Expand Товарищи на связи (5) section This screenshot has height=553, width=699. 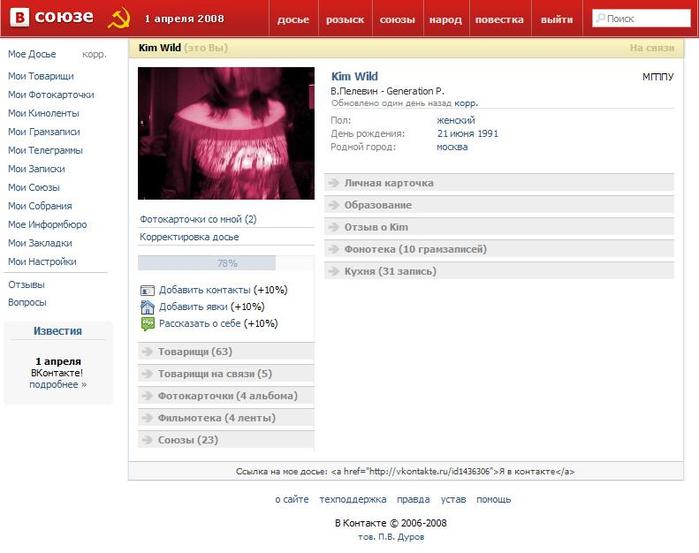[x=226, y=374]
